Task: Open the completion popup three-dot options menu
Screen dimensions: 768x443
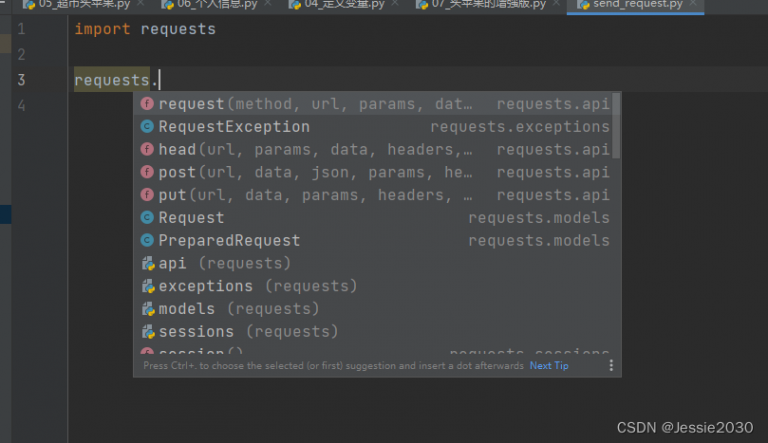Action: [611, 366]
